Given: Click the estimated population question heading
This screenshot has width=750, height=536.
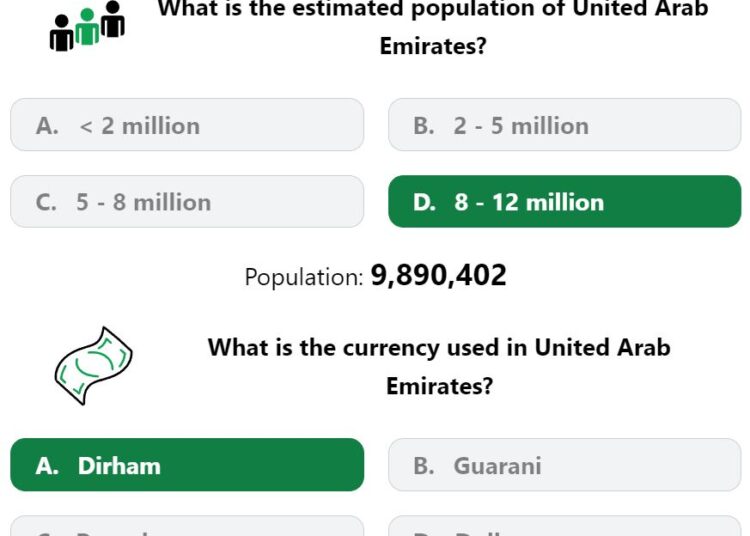Looking at the screenshot, I should [x=433, y=27].
